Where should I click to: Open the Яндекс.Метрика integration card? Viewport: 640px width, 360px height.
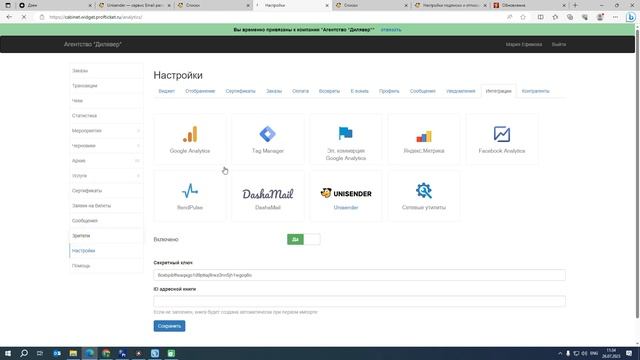(424, 140)
